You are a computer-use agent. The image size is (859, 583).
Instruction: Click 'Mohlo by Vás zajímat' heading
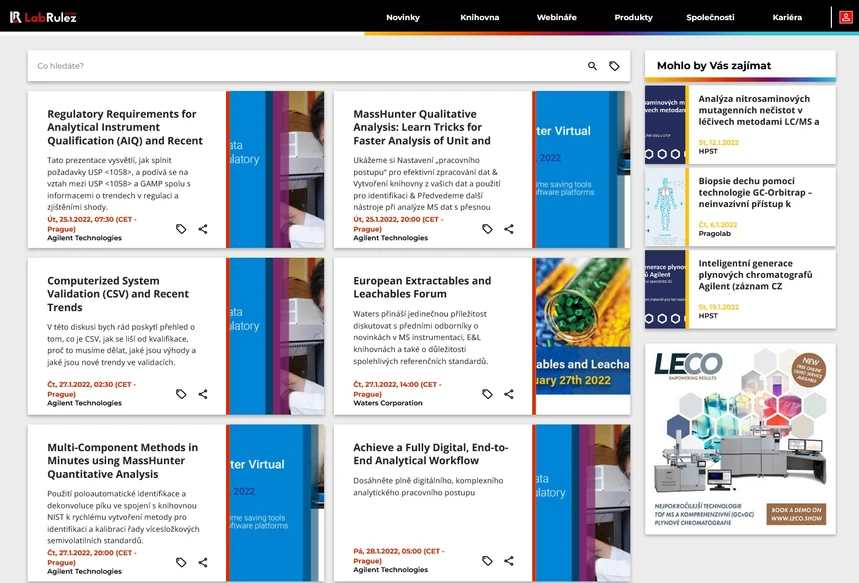(714, 66)
